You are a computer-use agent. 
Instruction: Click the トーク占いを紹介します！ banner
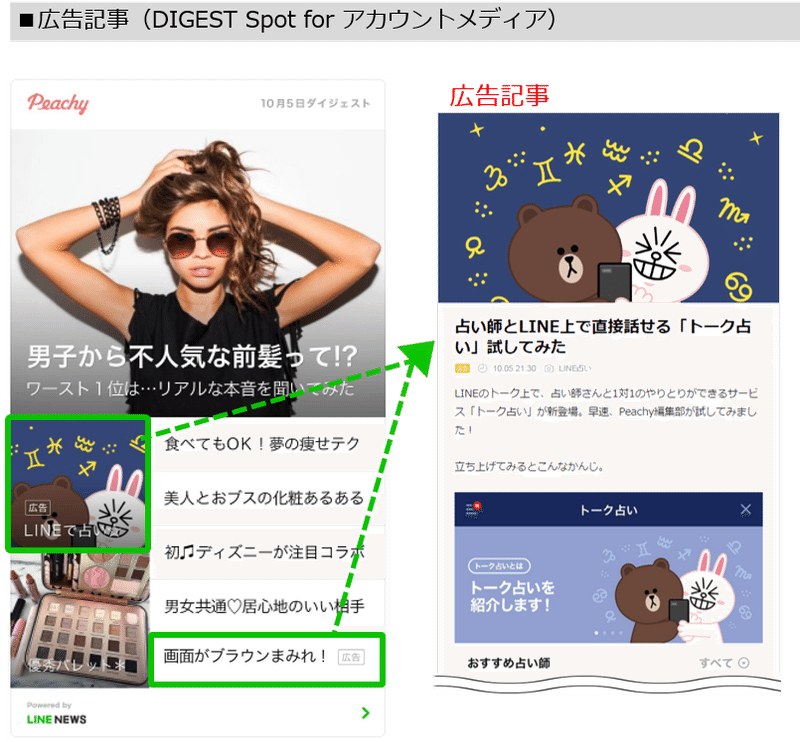point(608,585)
